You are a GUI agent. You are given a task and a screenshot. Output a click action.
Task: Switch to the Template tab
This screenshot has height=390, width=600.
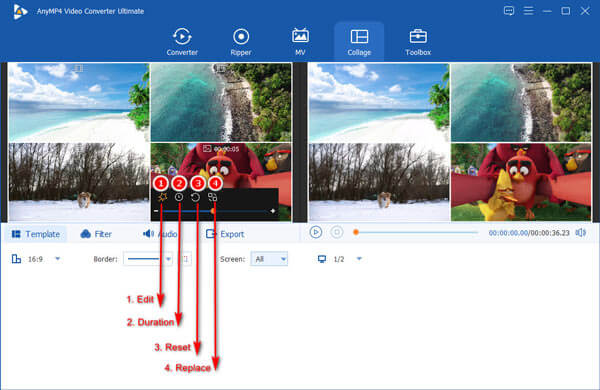click(36, 234)
